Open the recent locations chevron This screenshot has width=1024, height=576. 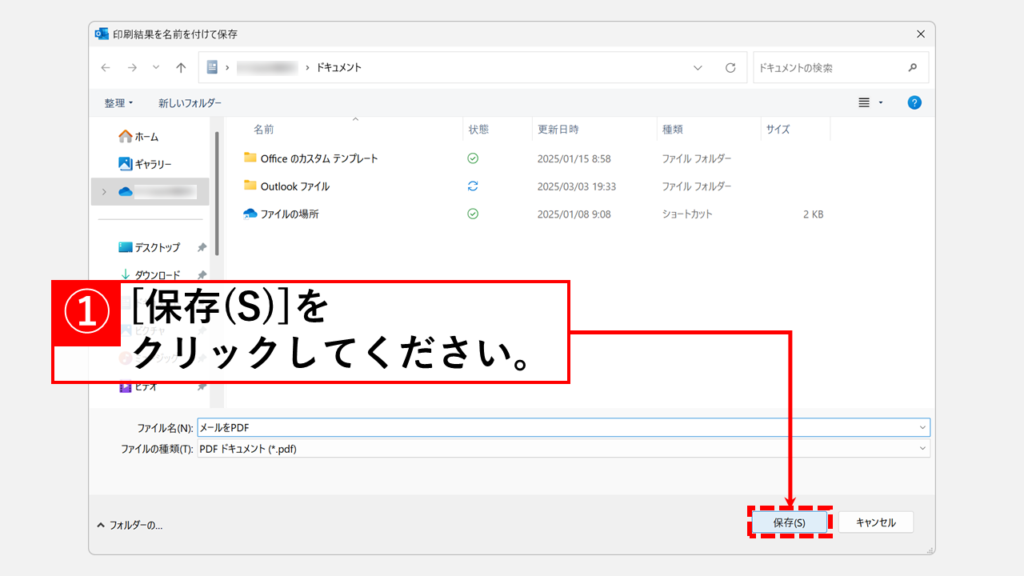pyautogui.click(x=156, y=67)
